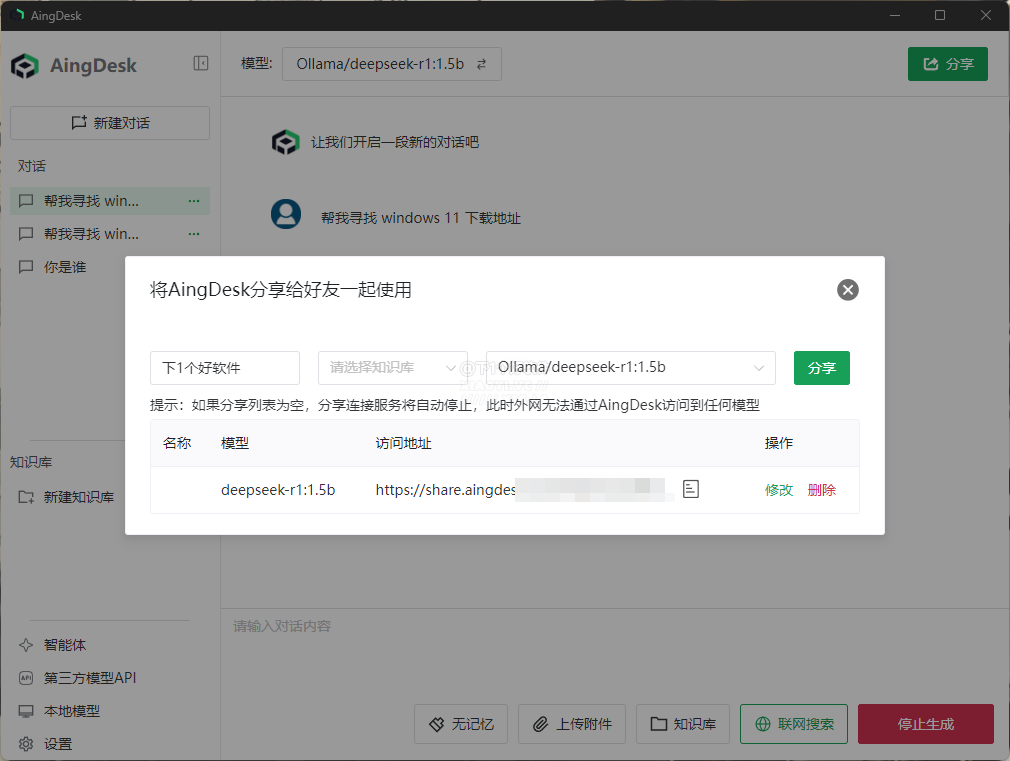Close the share dialog with X icon
The height and width of the screenshot is (761, 1010).
tap(848, 290)
